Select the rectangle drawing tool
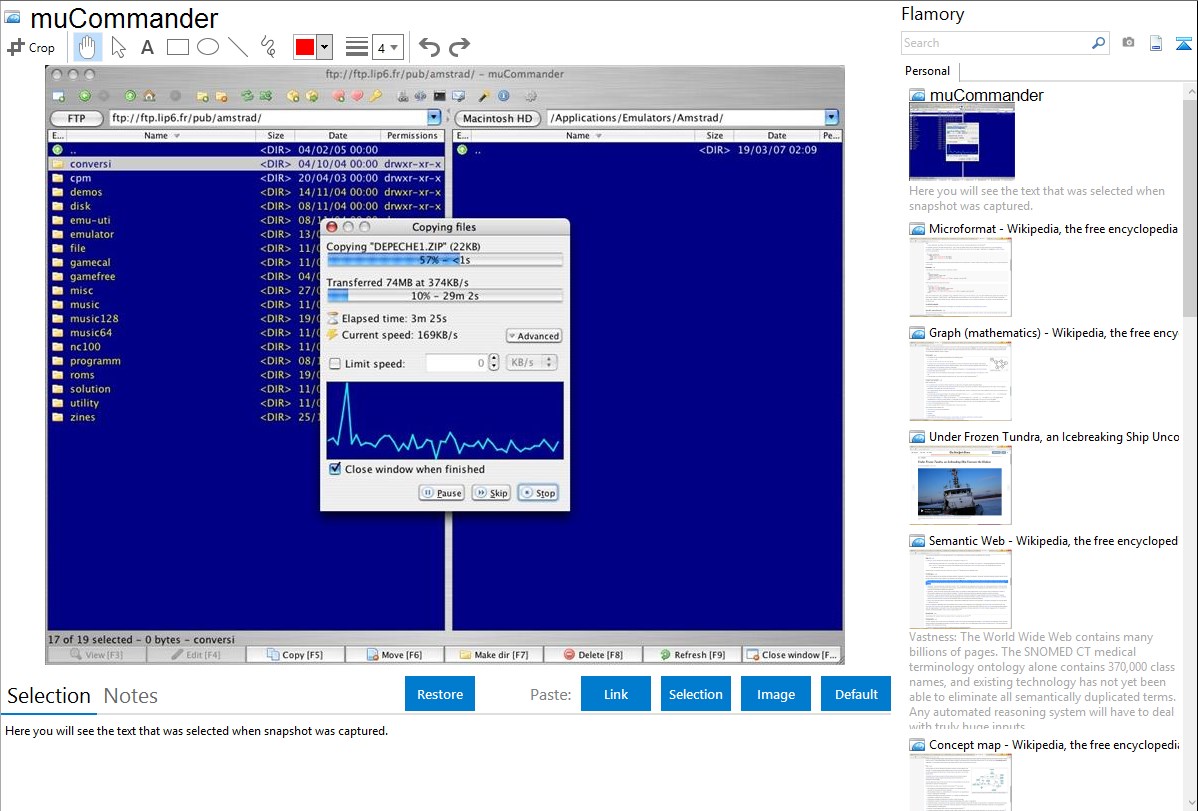 [177, 47]
